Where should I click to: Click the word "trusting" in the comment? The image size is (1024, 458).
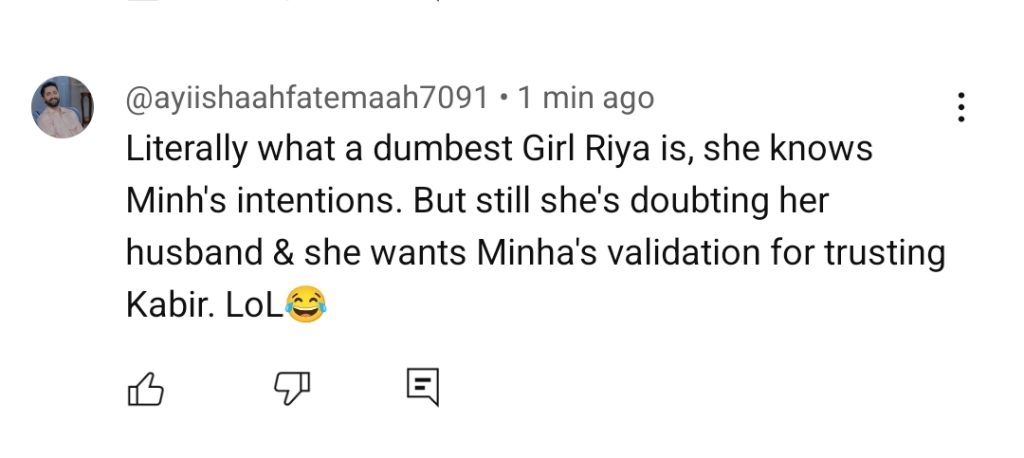[x=885, y=254]
